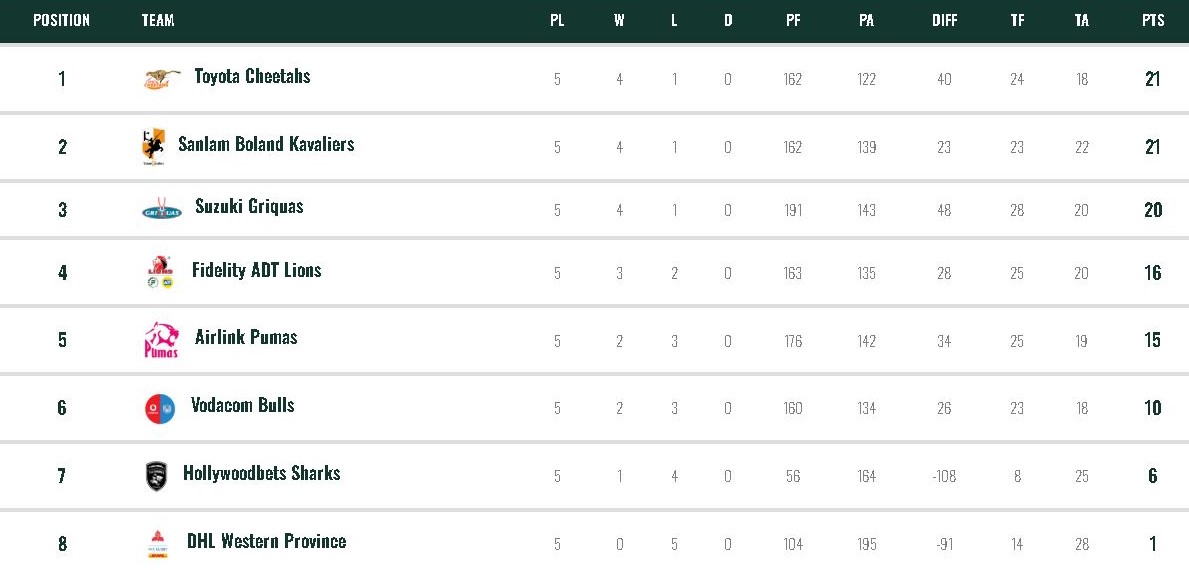Sort table by the PTS column header
The height and width of the screenshot is (570, 1189).
pos(1153,20)
